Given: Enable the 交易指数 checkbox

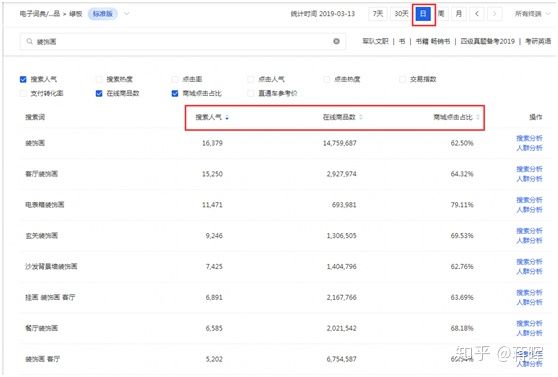Looking at the screenshot, I should [402, 79].
